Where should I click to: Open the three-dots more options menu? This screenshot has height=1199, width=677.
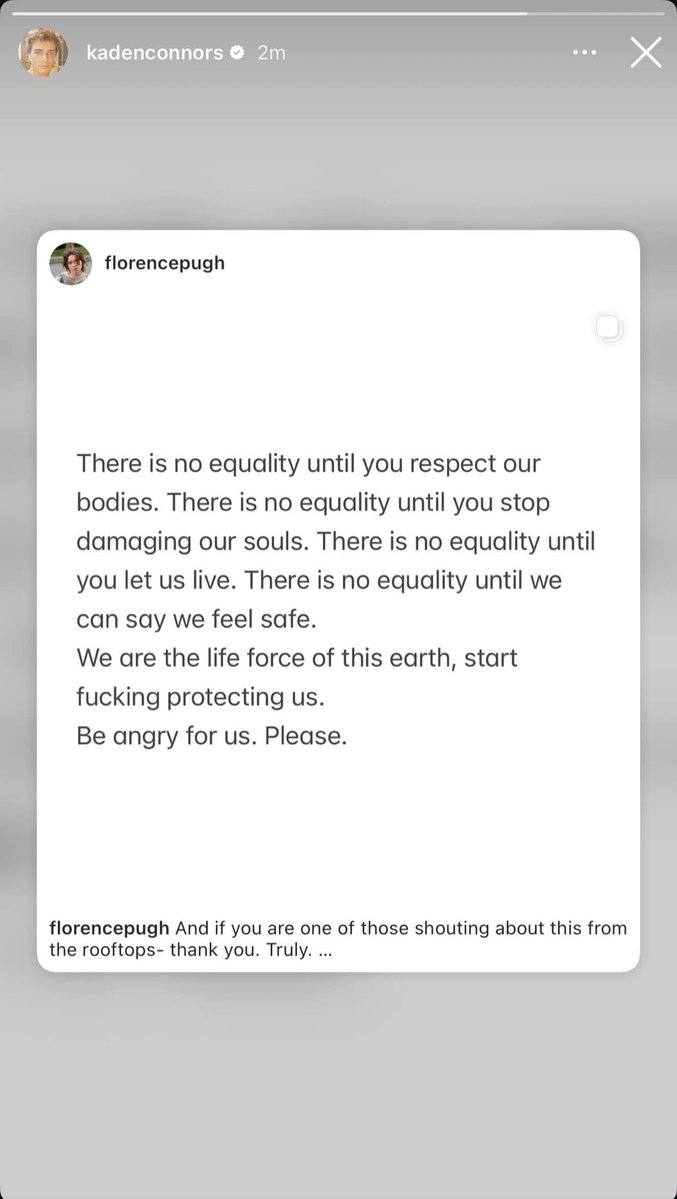pos(584,53)
